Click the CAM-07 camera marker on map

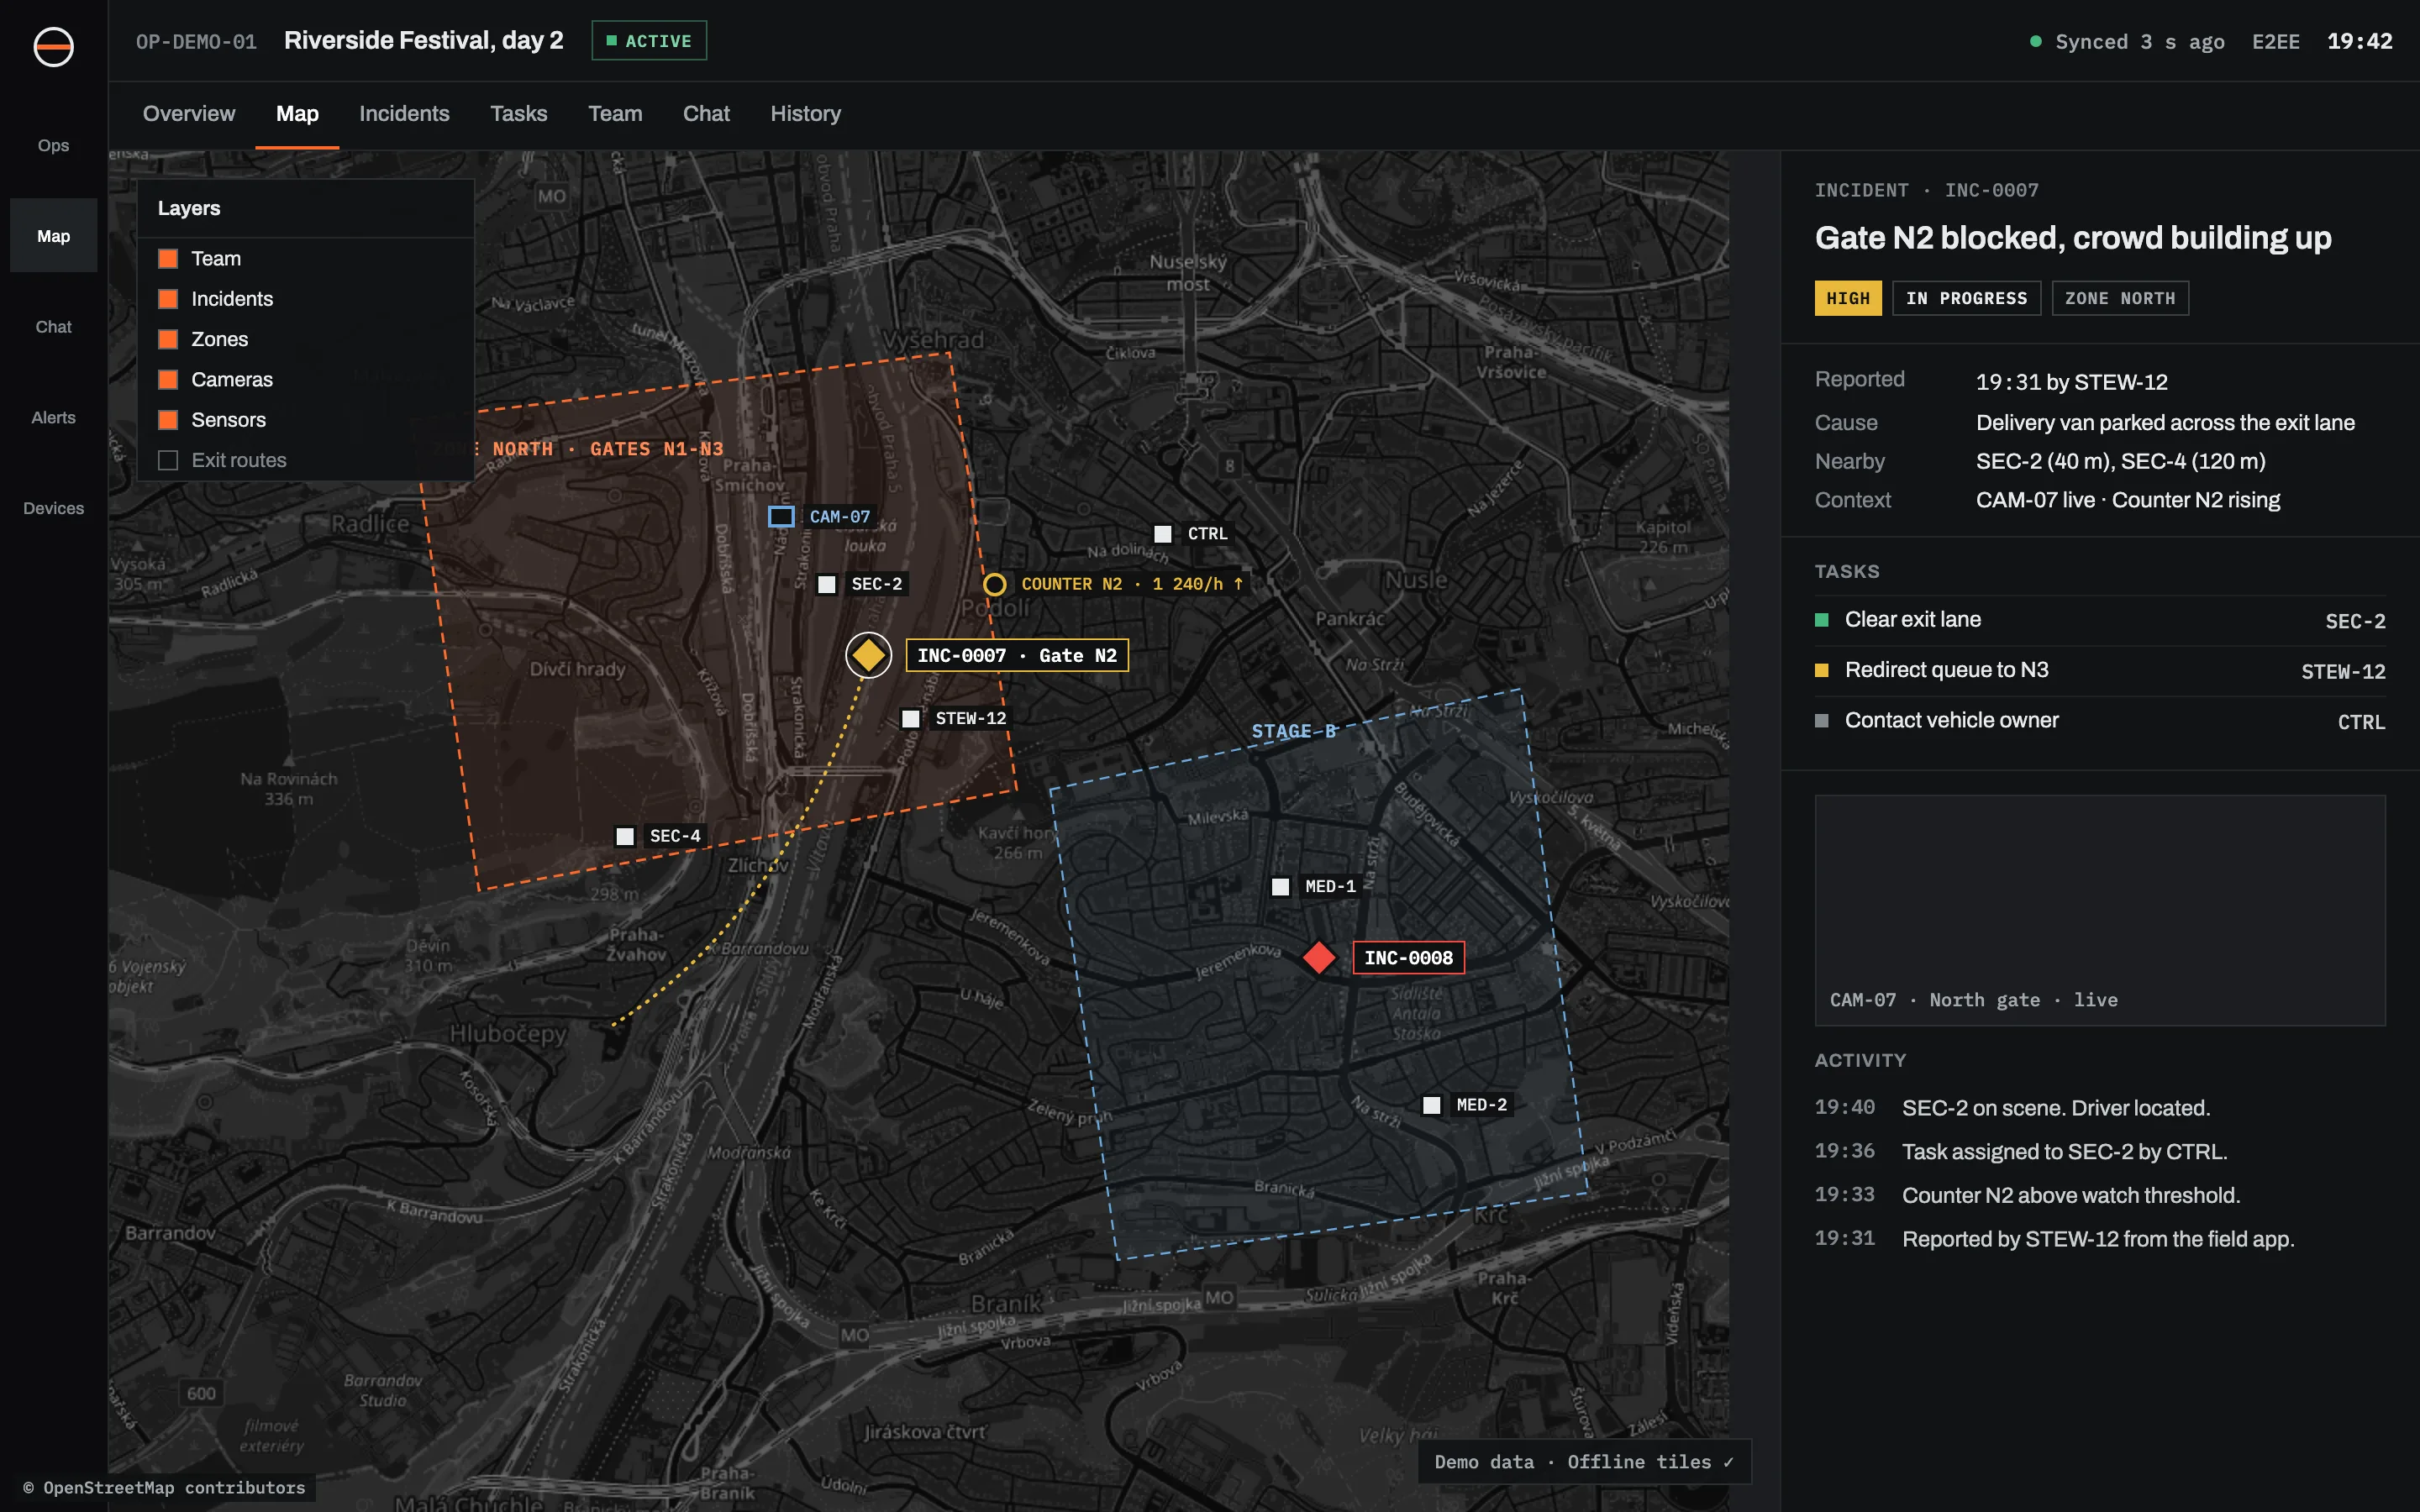[781, 516]
